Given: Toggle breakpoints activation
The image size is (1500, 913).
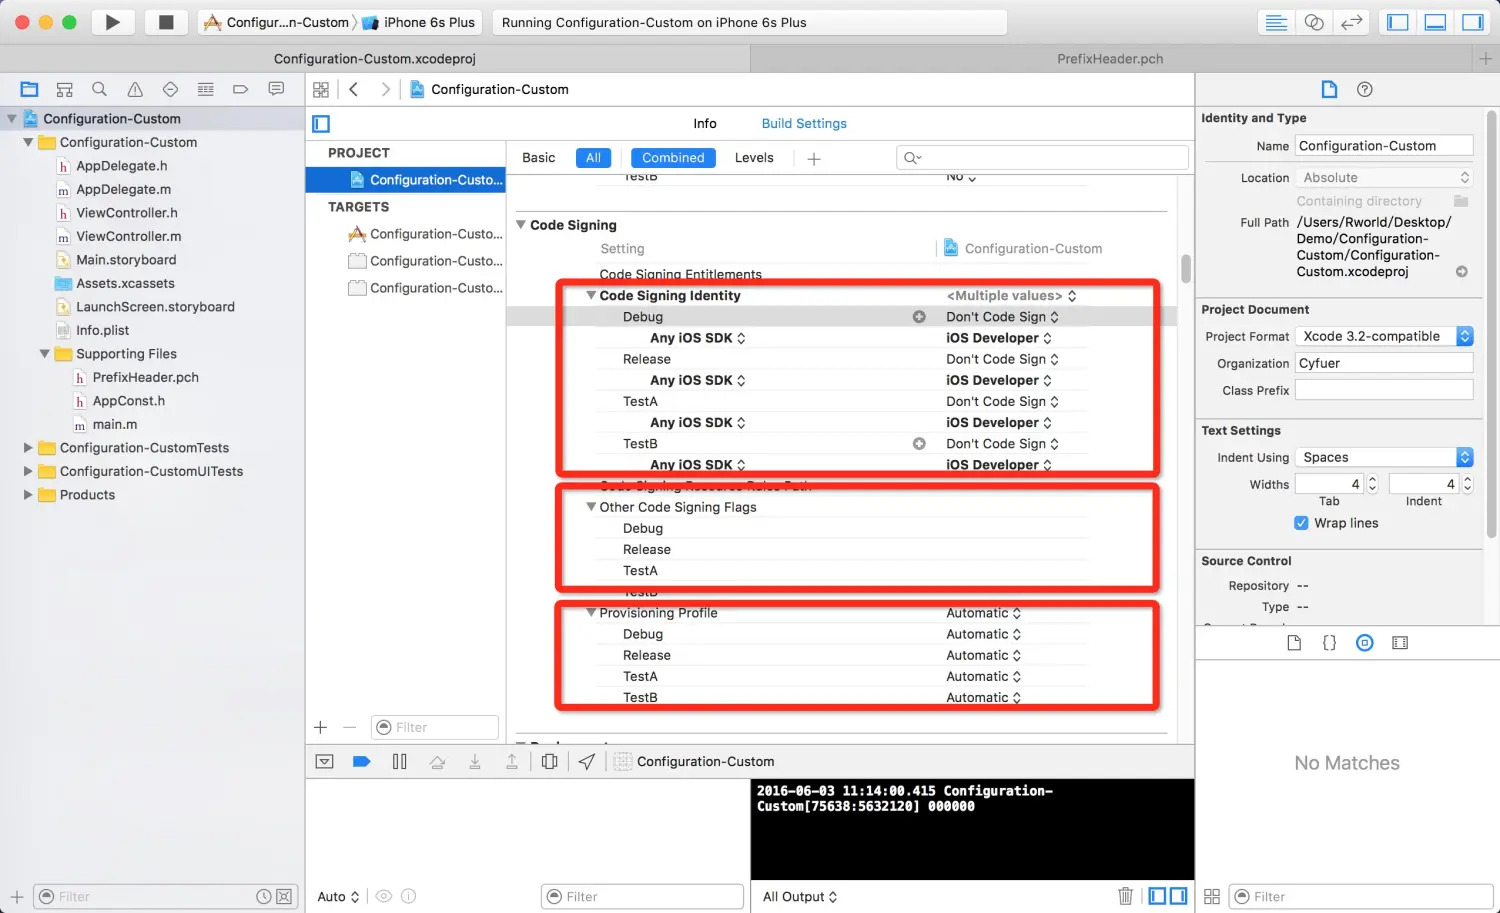Looking at the screenshot, I should coord(362,762).
